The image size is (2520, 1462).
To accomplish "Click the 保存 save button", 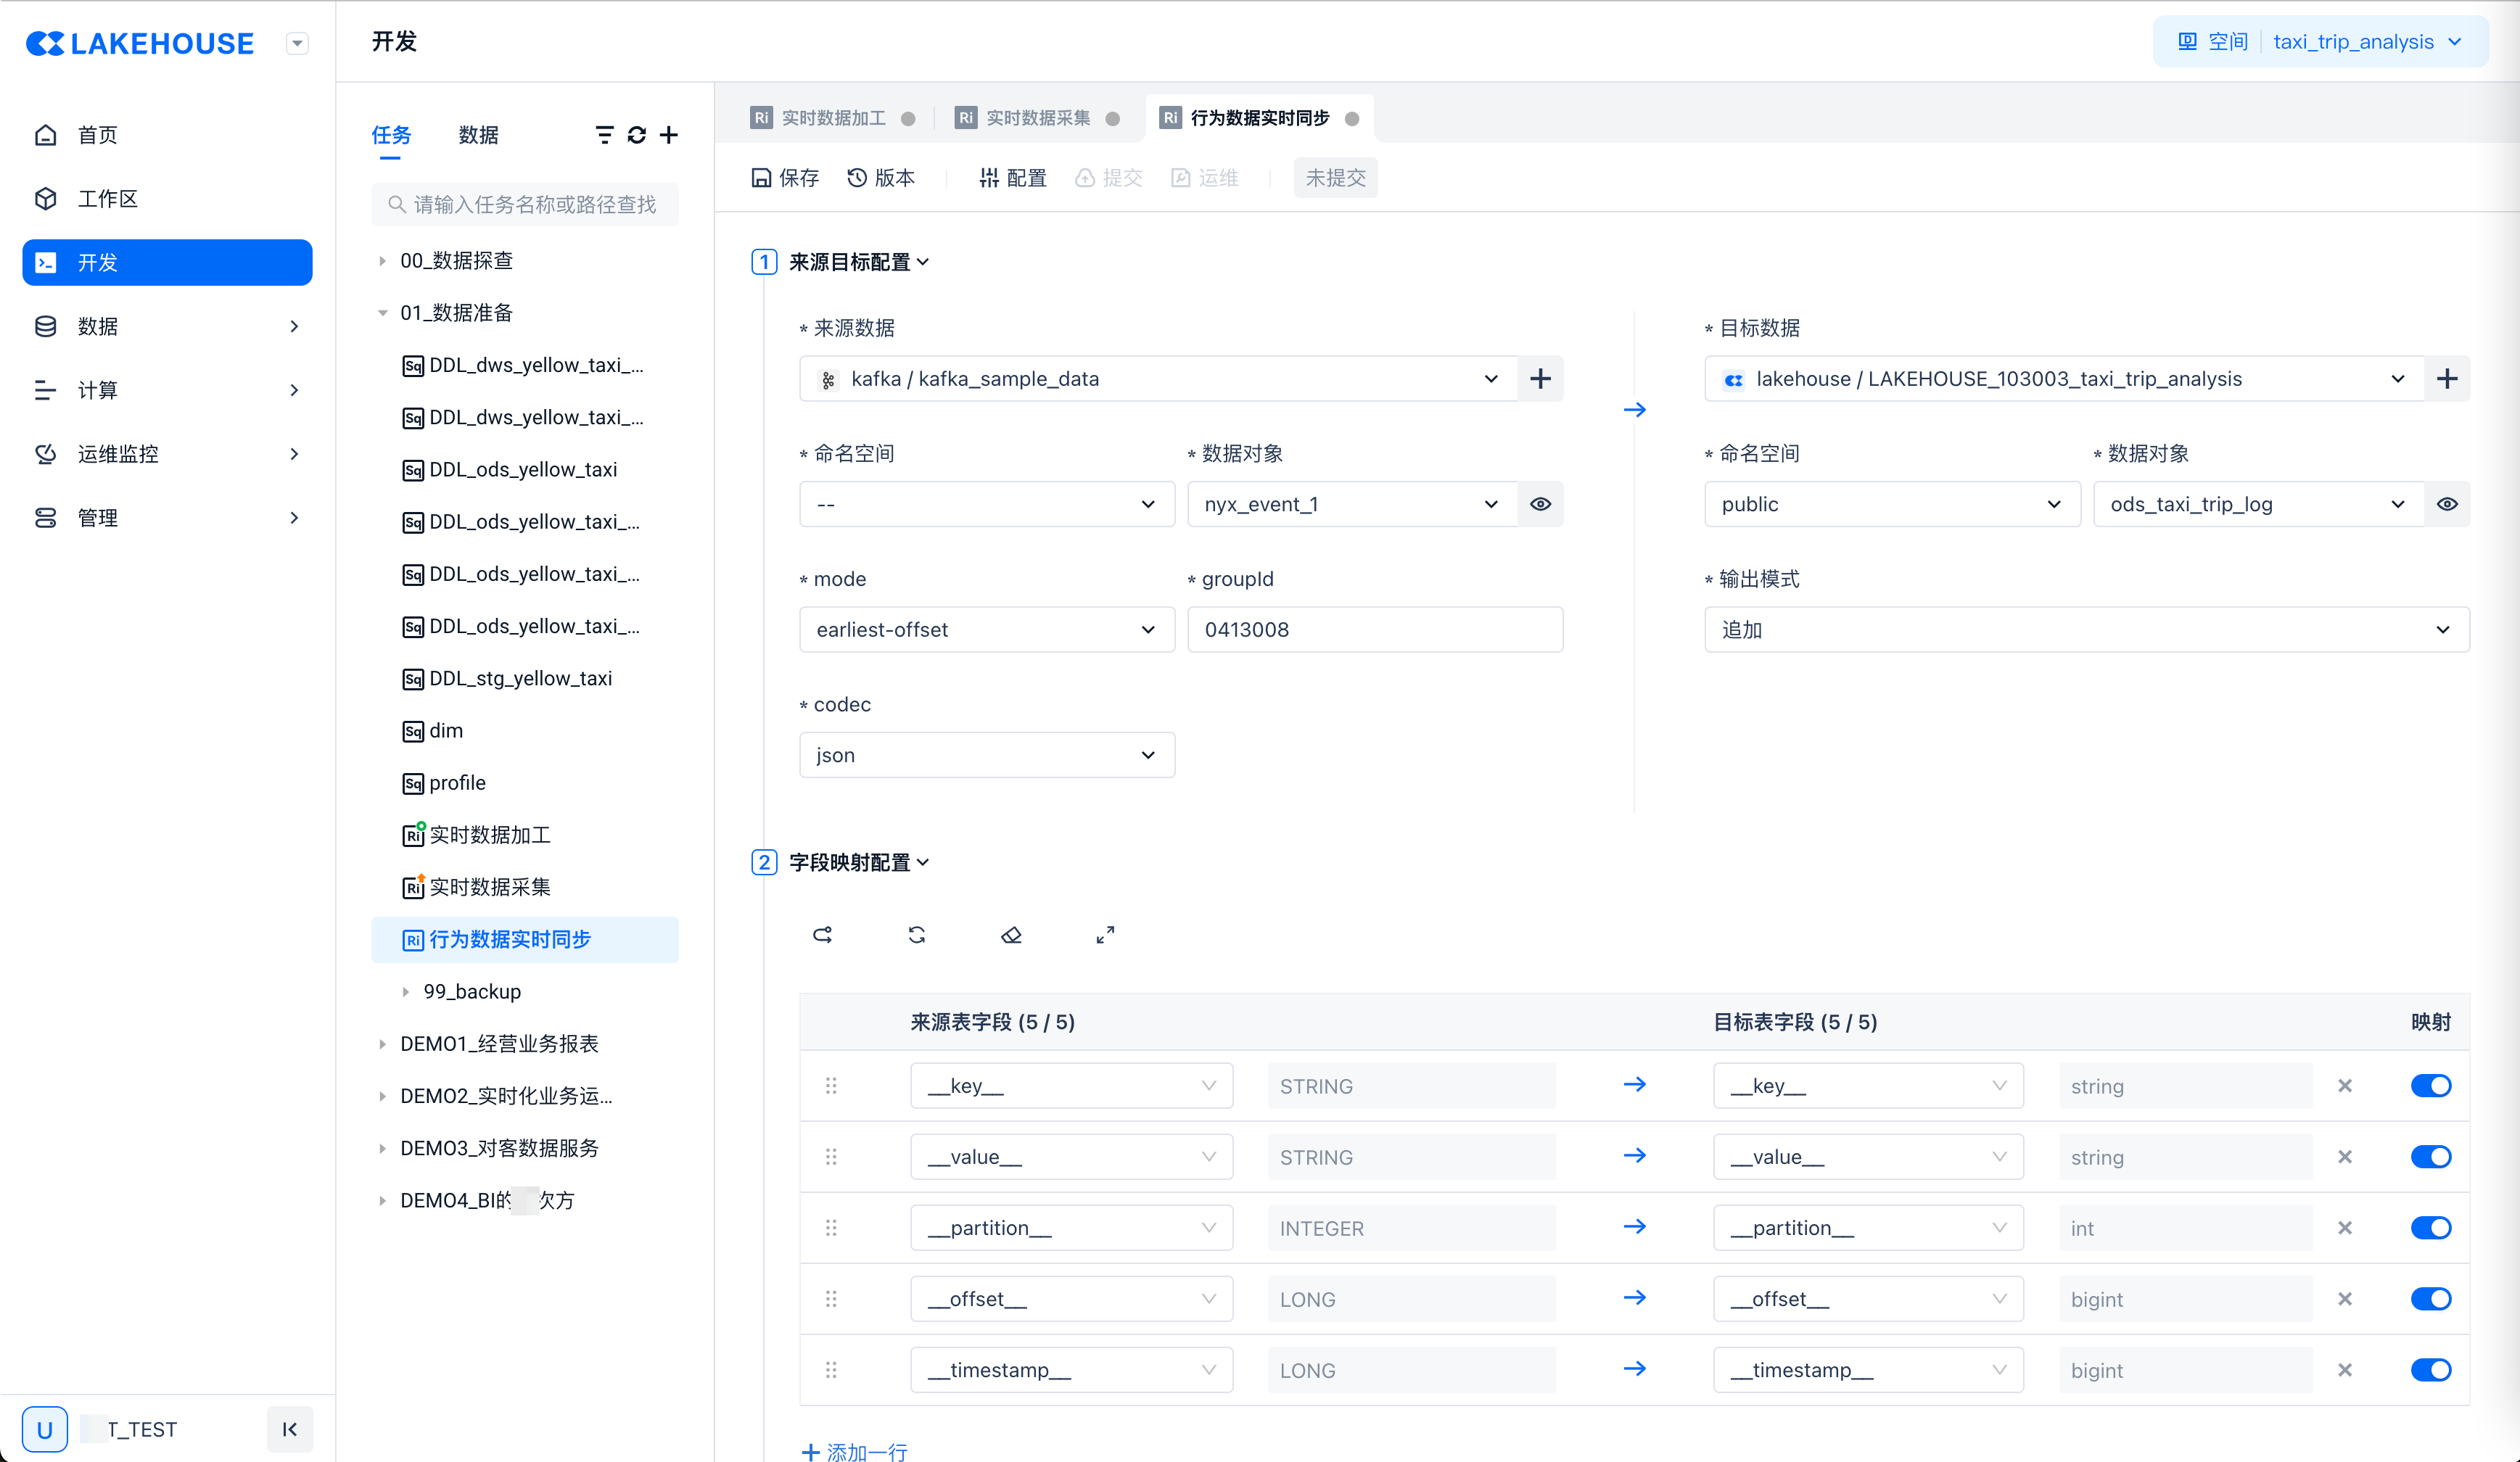I will [x=785, y=178].
